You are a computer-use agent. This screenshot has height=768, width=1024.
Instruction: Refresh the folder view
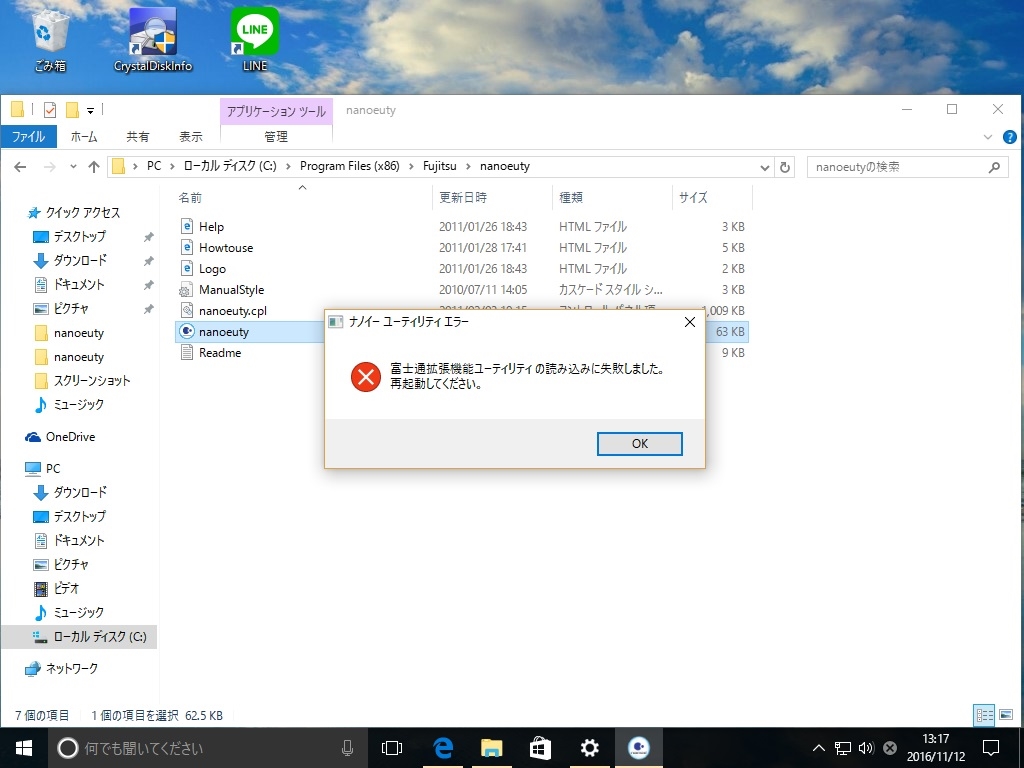785,167
